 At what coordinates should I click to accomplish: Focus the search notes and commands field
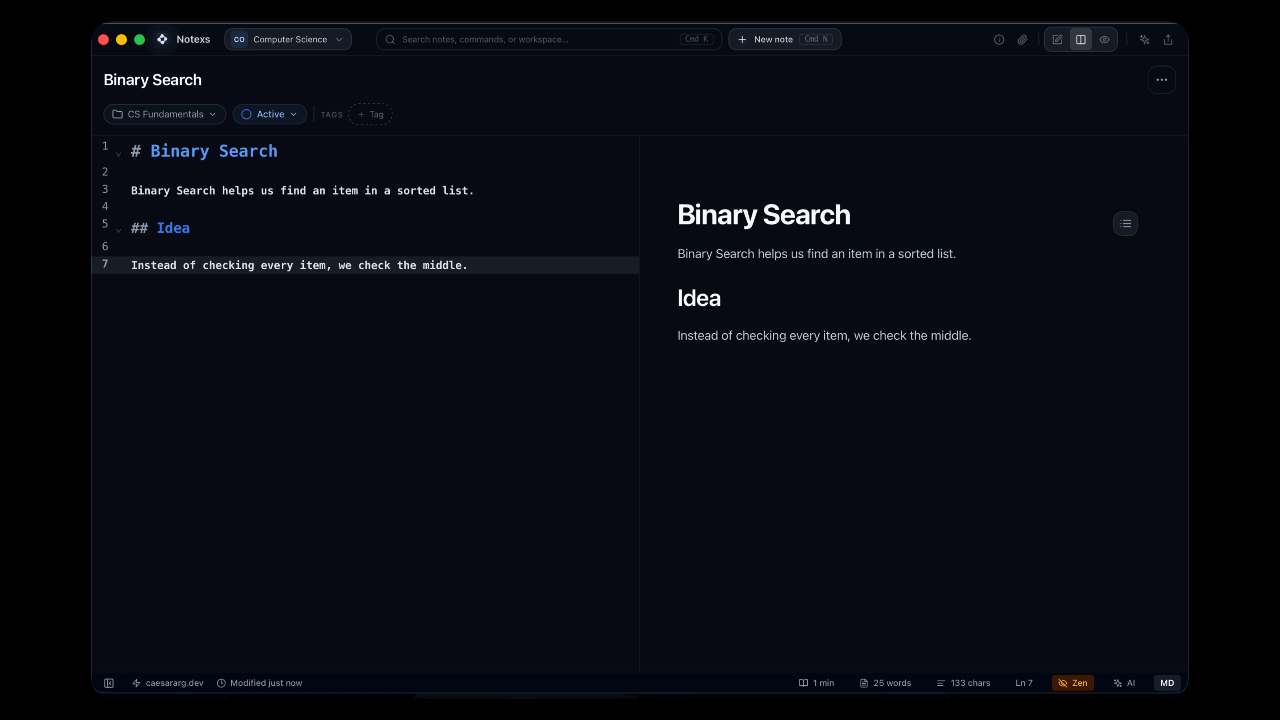(x=549, y=39)
